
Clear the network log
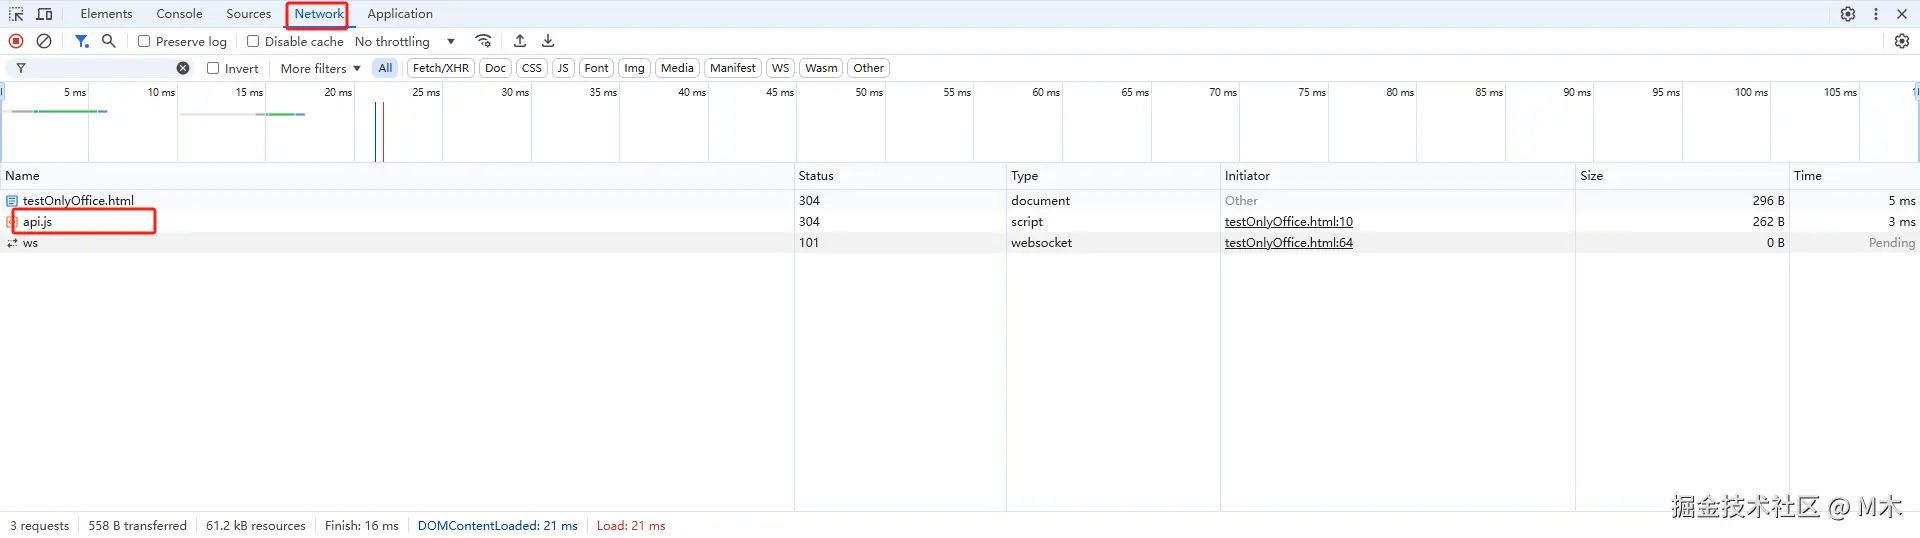tap(44, 41)
